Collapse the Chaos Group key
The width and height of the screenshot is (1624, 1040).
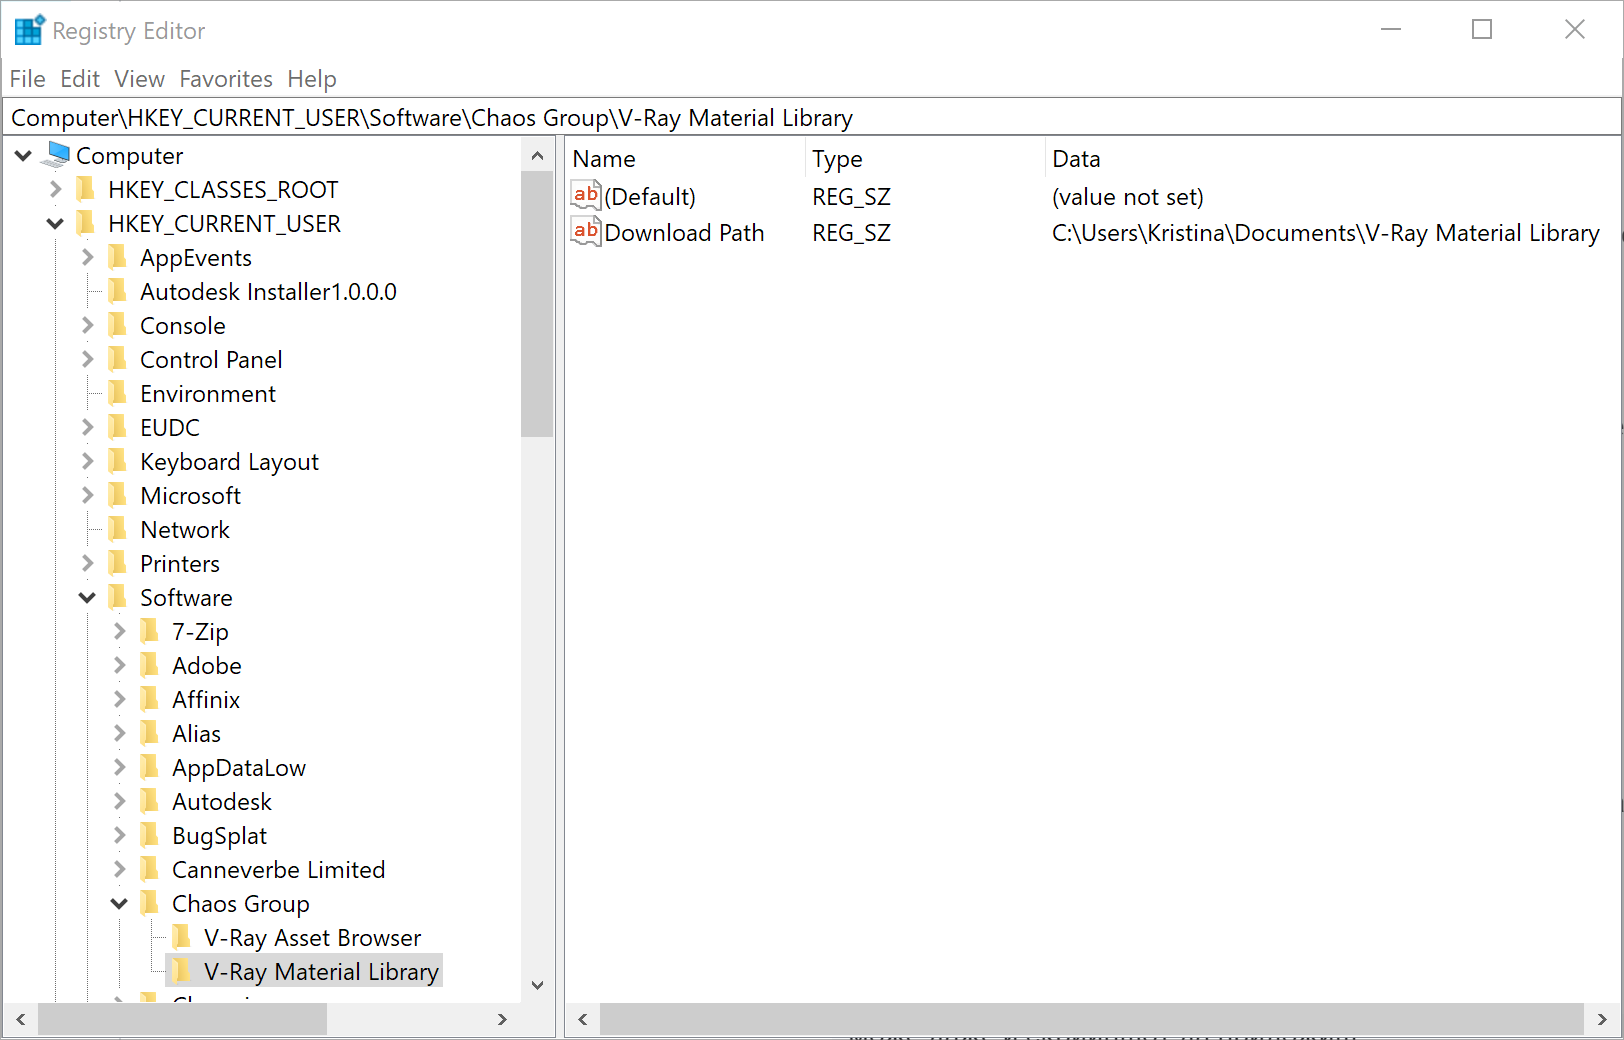click(119, 904)
